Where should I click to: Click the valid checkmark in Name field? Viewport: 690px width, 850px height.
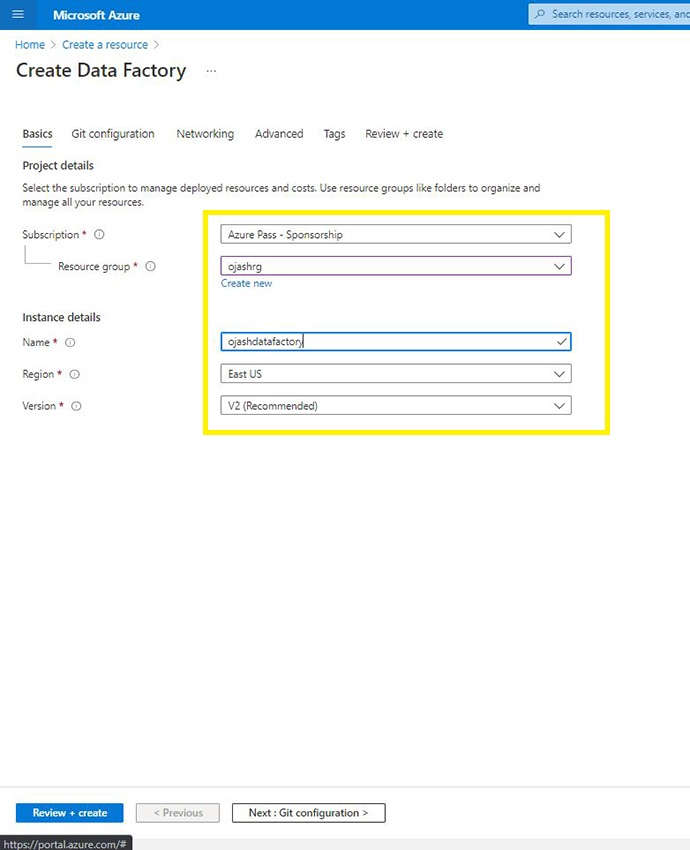tap(562, 342)
